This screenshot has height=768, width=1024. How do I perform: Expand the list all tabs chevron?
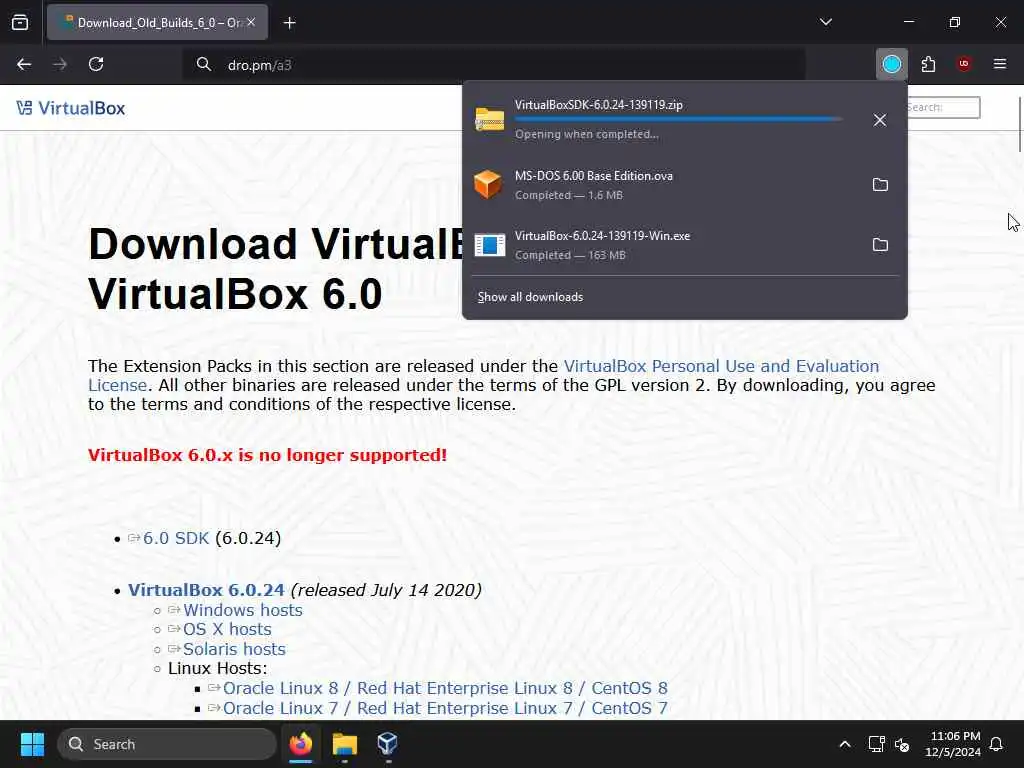(826, 22)
